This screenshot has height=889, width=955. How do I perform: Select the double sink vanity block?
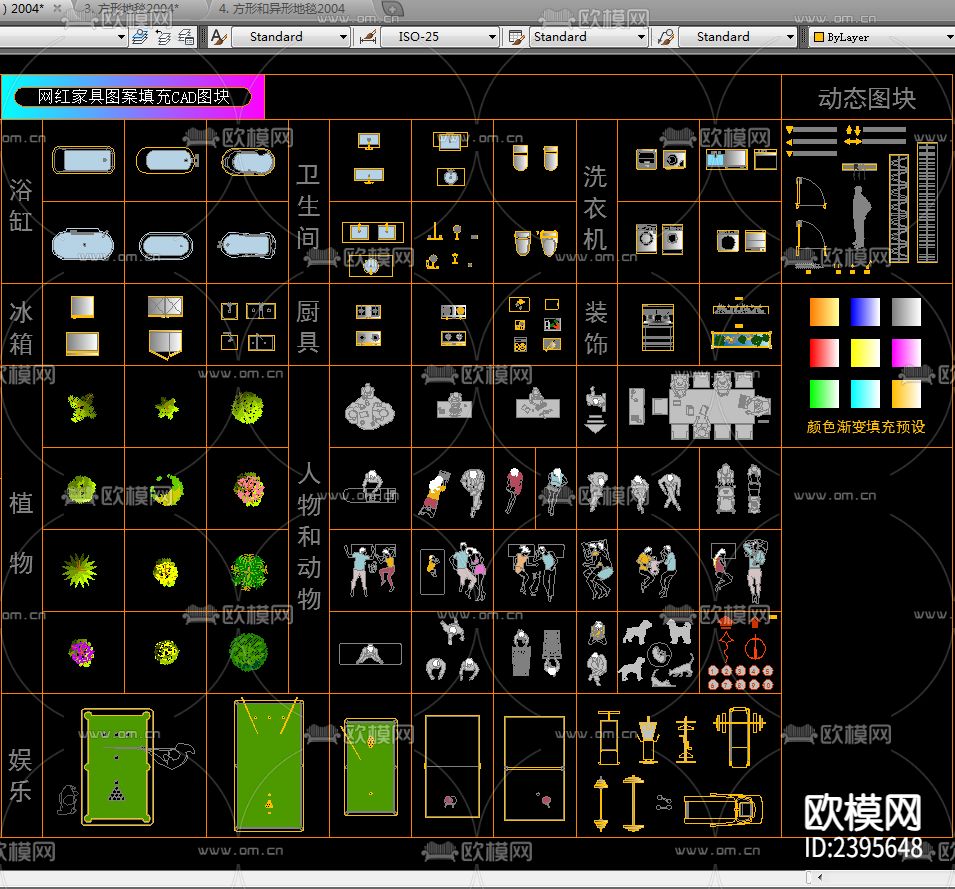point(372,232)
